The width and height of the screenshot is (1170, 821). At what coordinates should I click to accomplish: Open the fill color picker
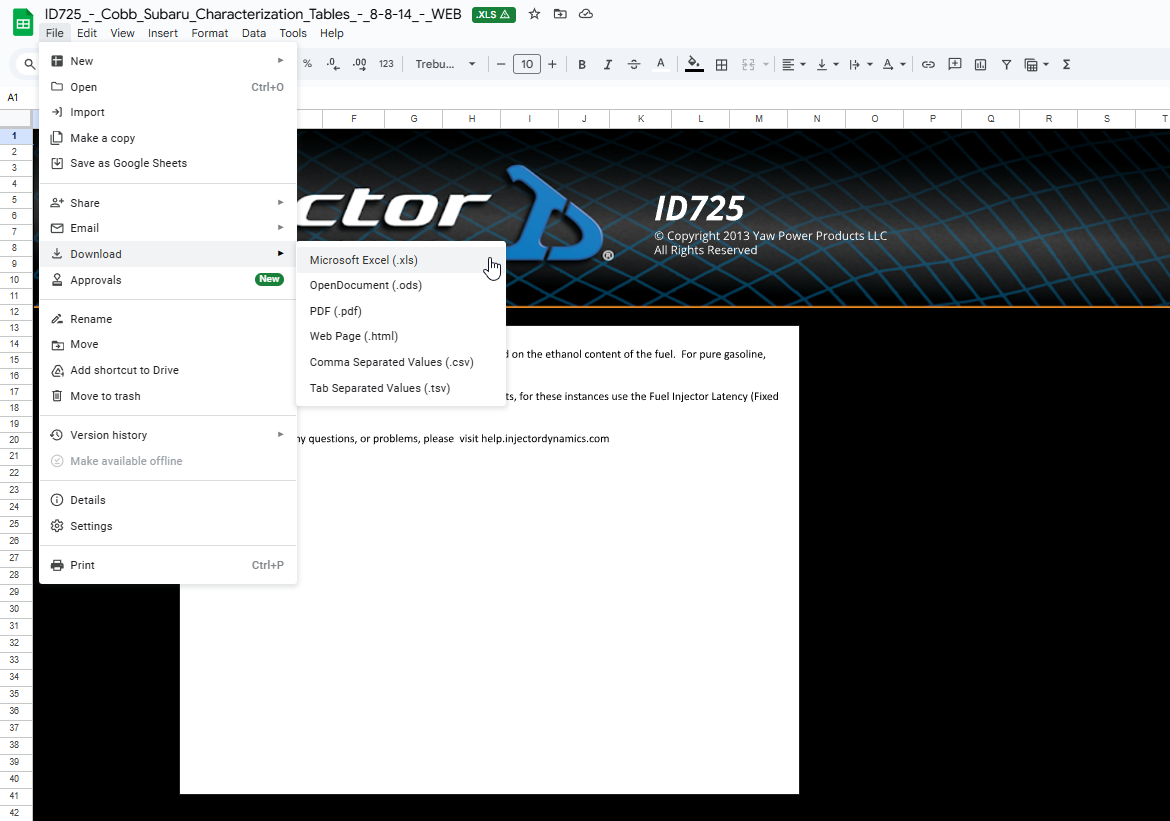tap(694, 64)
